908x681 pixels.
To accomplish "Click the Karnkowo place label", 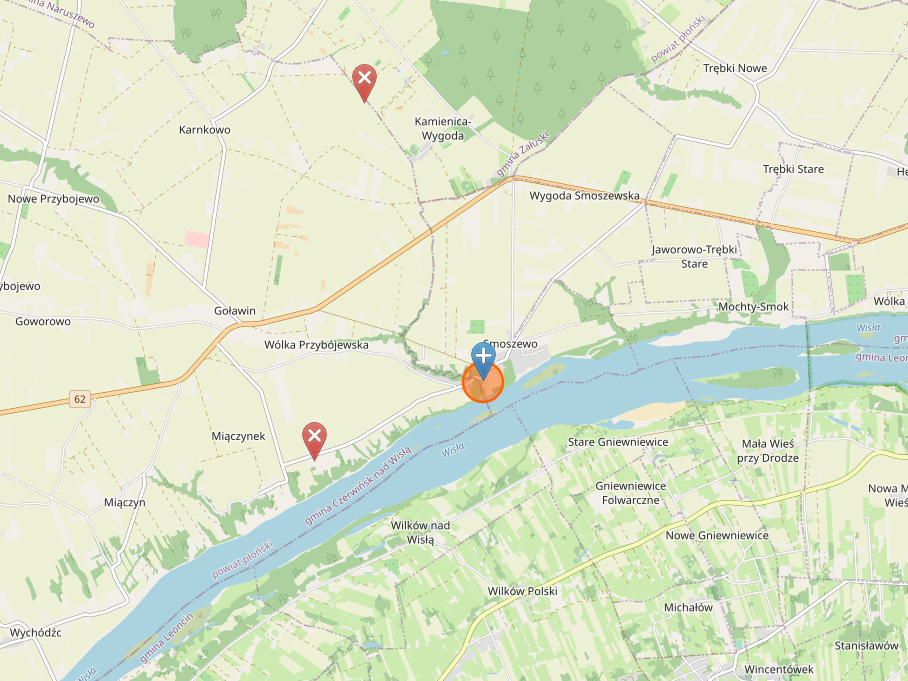I will (x=204, y=130).
